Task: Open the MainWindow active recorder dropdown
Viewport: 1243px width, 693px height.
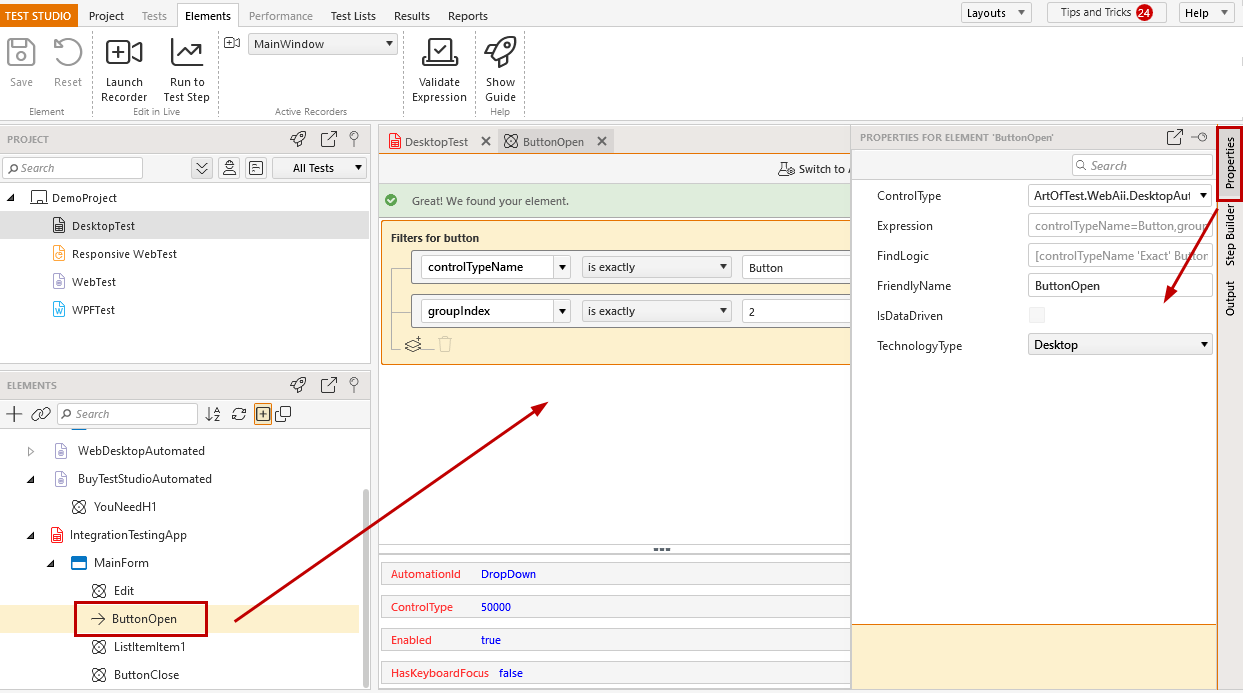Action: (x=323, y=44)
